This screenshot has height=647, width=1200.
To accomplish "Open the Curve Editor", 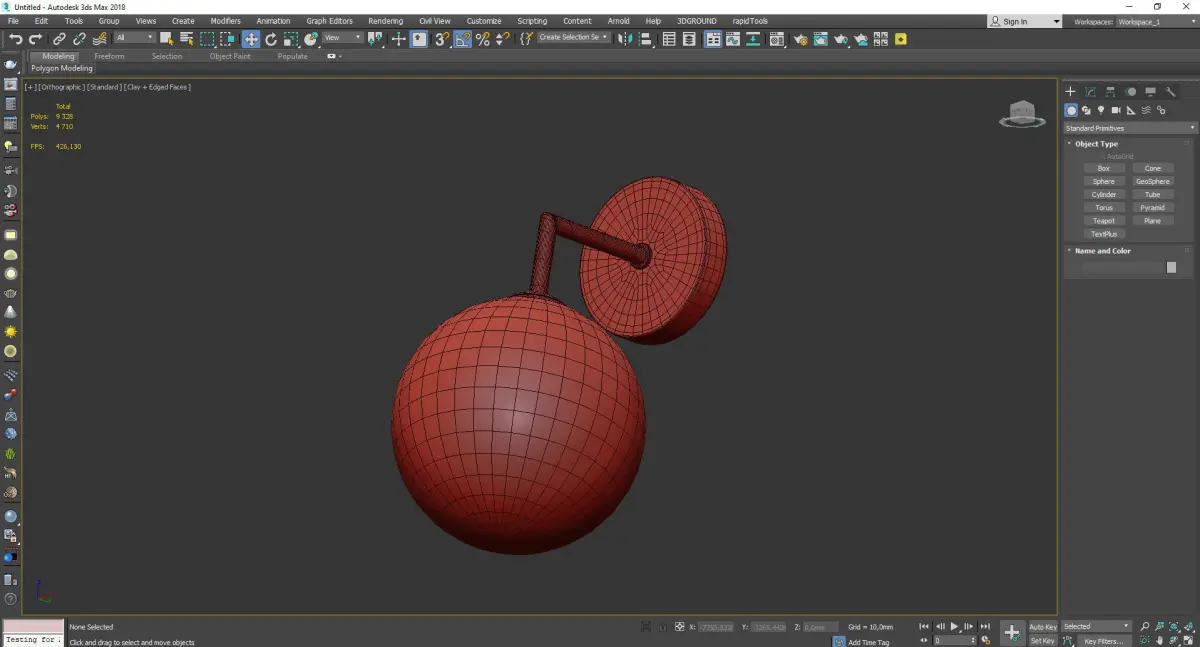I will click(x=732, y=39).
